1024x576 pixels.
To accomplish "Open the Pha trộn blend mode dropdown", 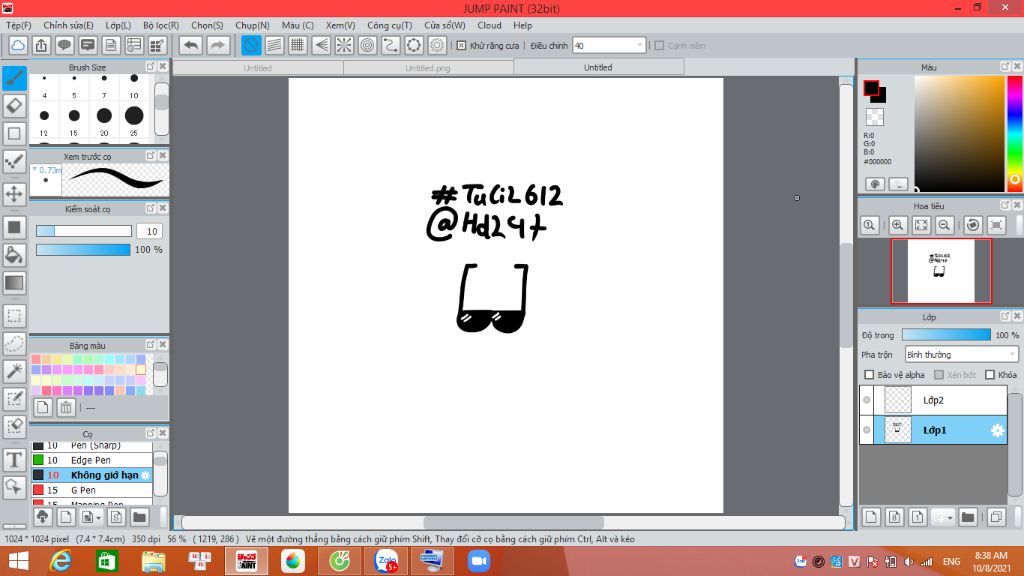I will (1012, 355).
